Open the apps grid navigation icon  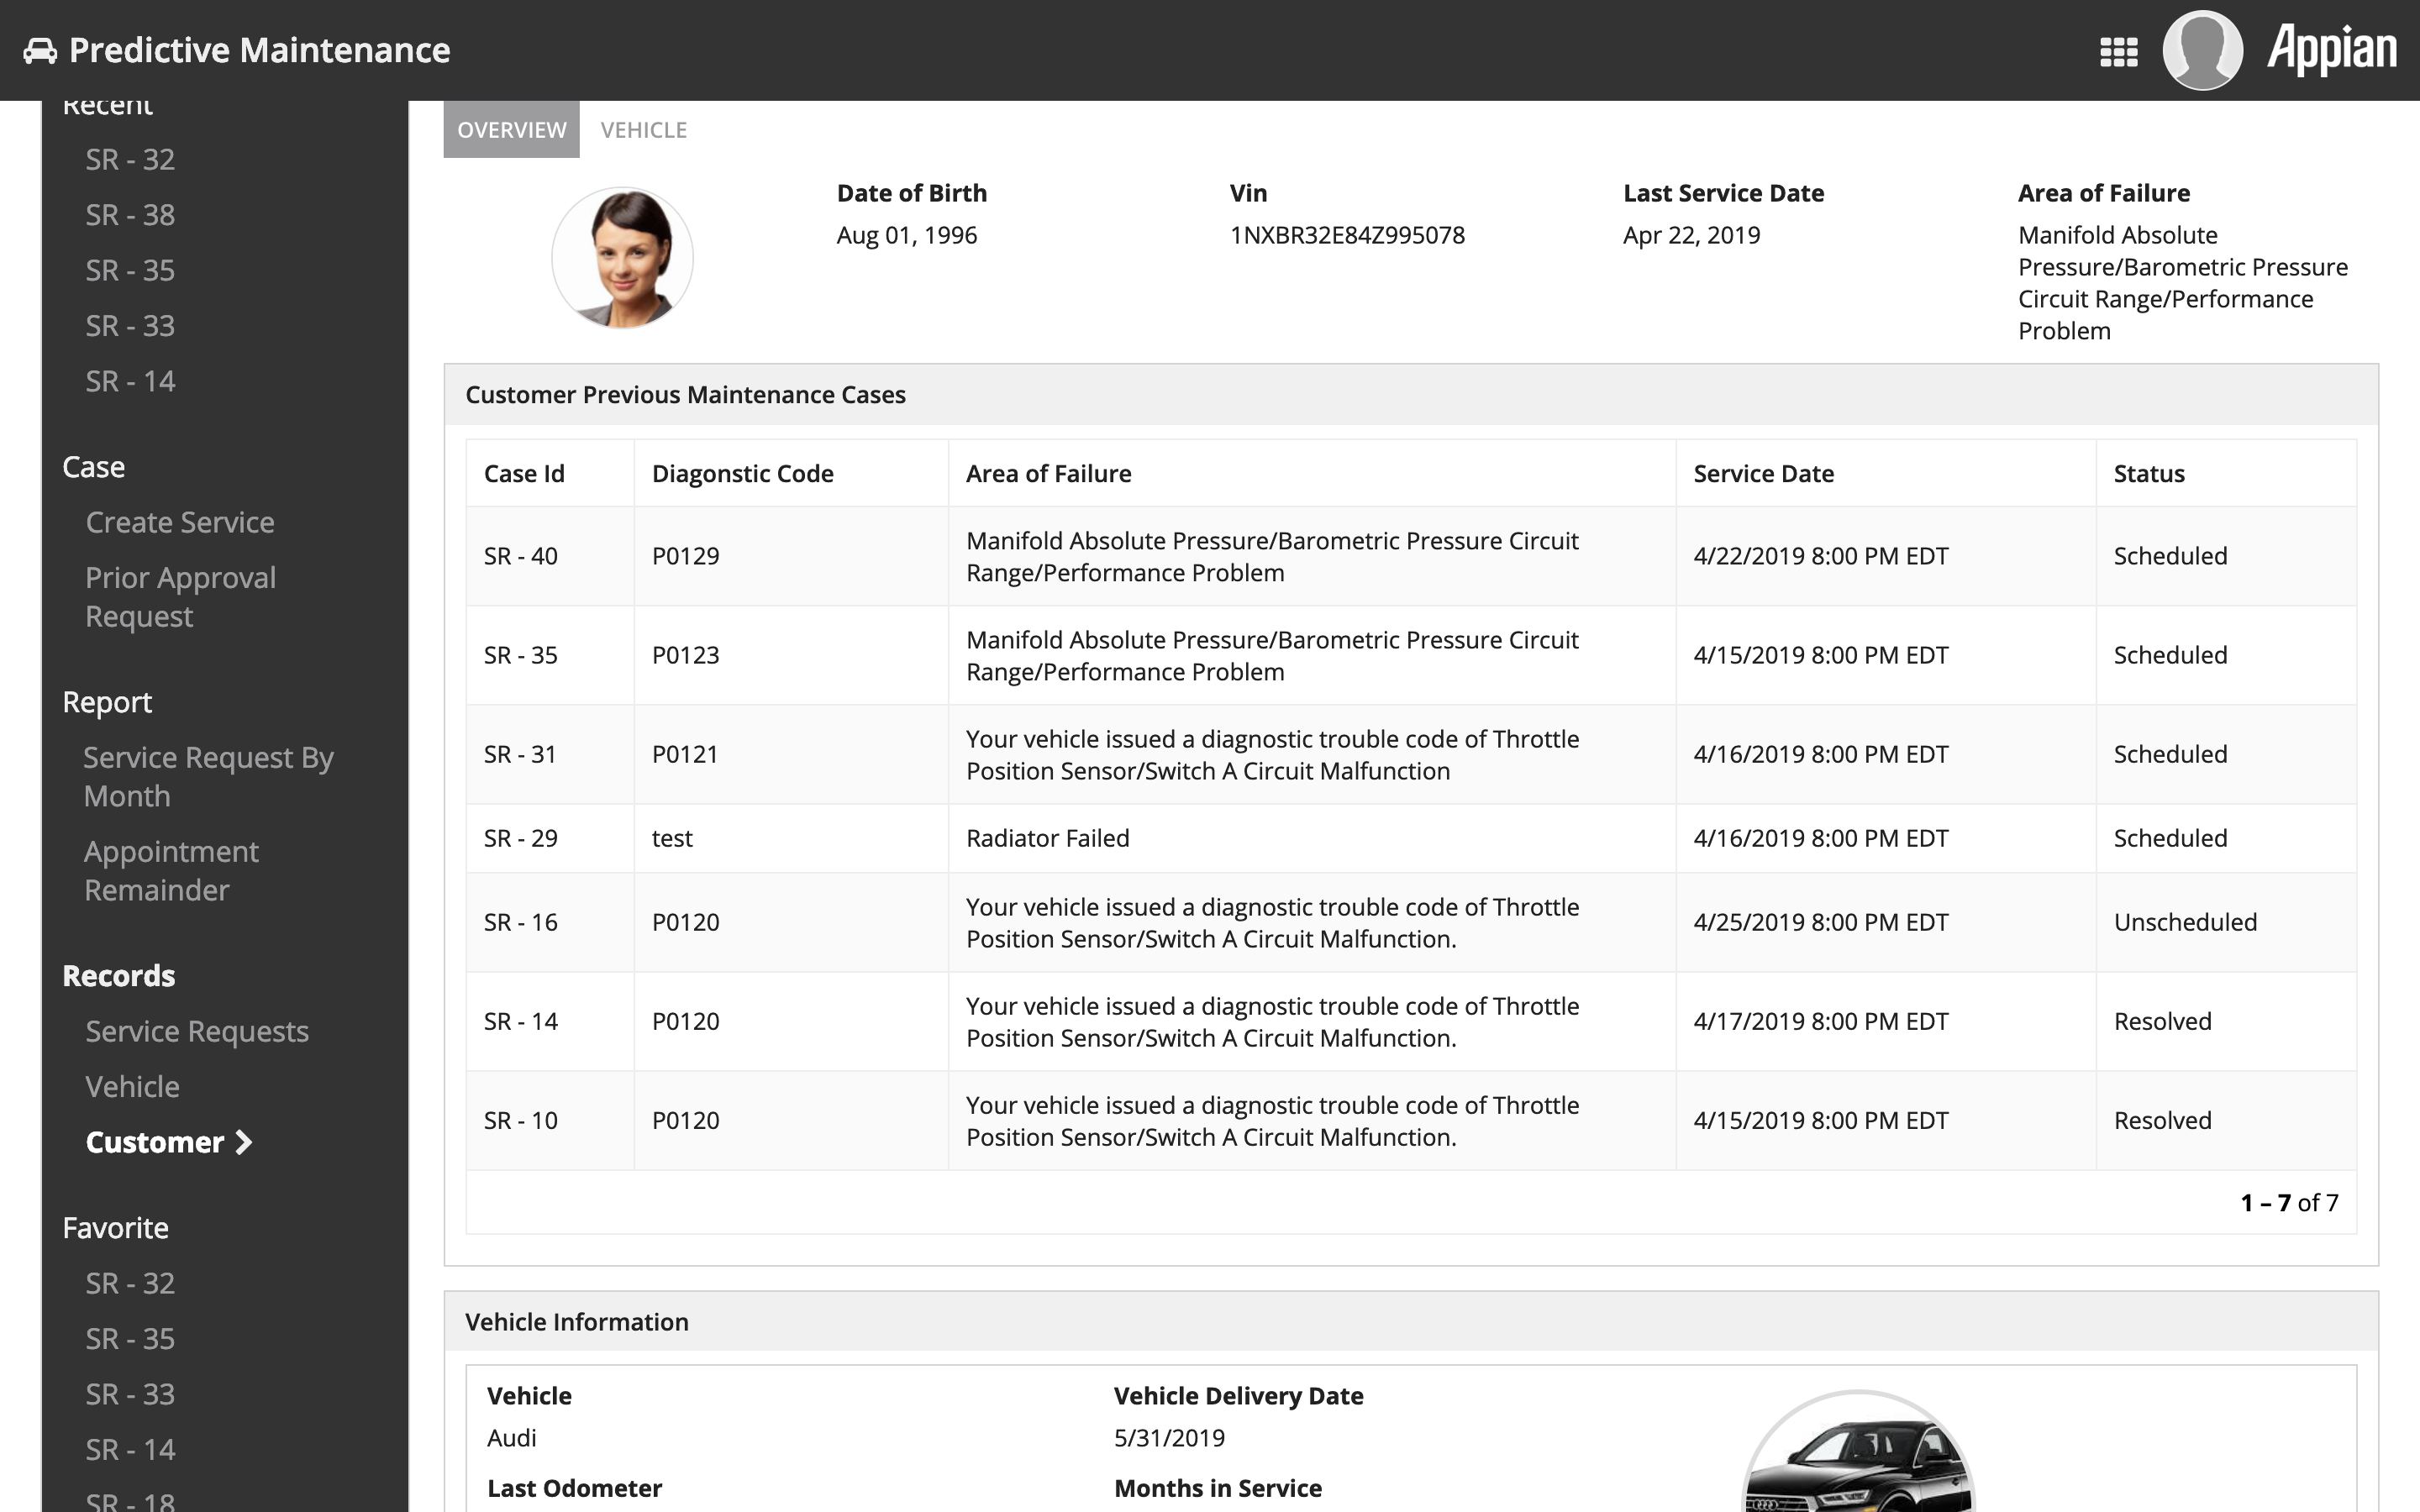[2118, 51]
